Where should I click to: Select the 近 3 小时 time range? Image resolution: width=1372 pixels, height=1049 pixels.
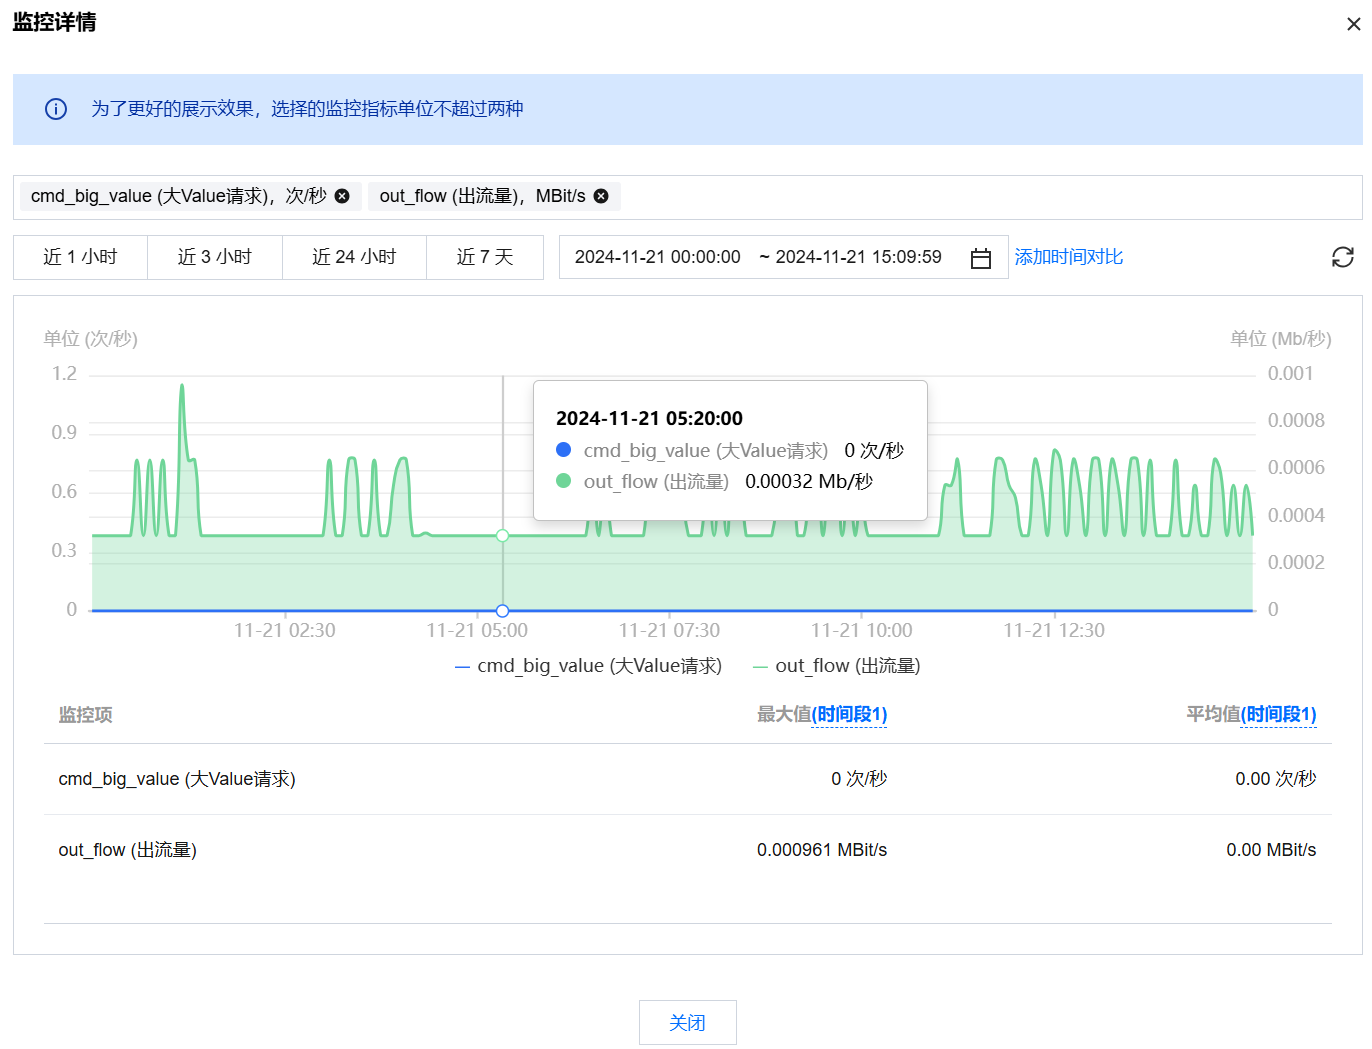(215, 257)
